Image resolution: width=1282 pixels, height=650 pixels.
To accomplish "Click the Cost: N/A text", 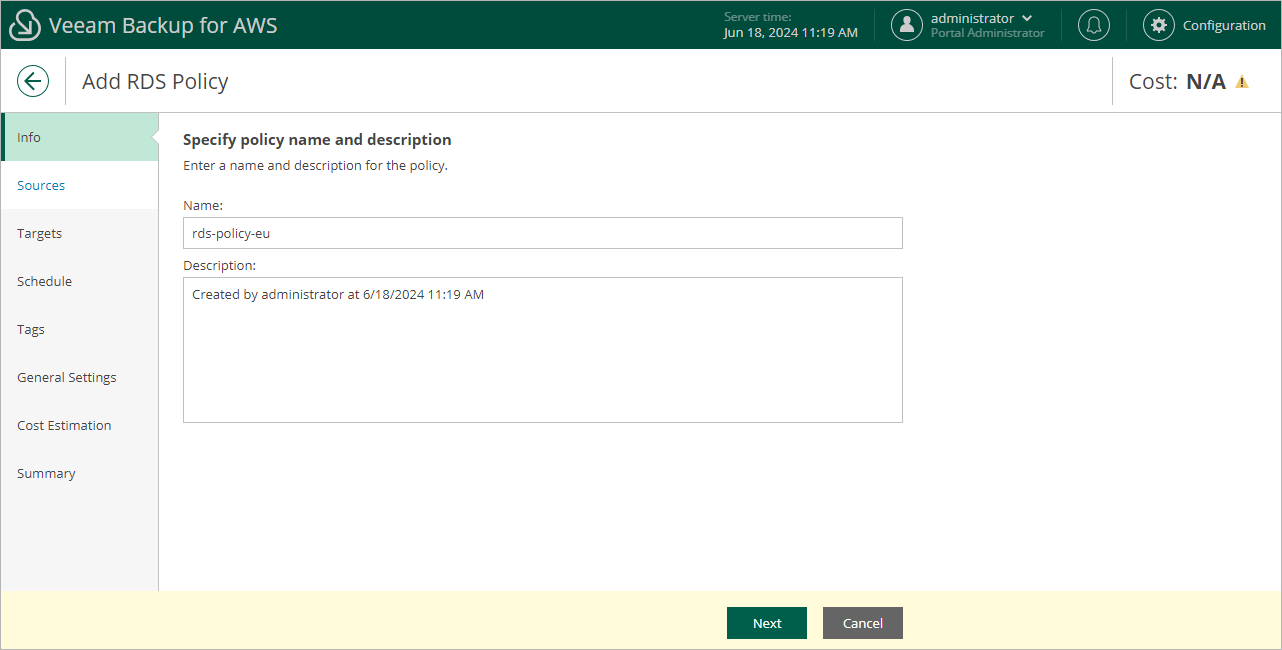I will (1177, 82).
